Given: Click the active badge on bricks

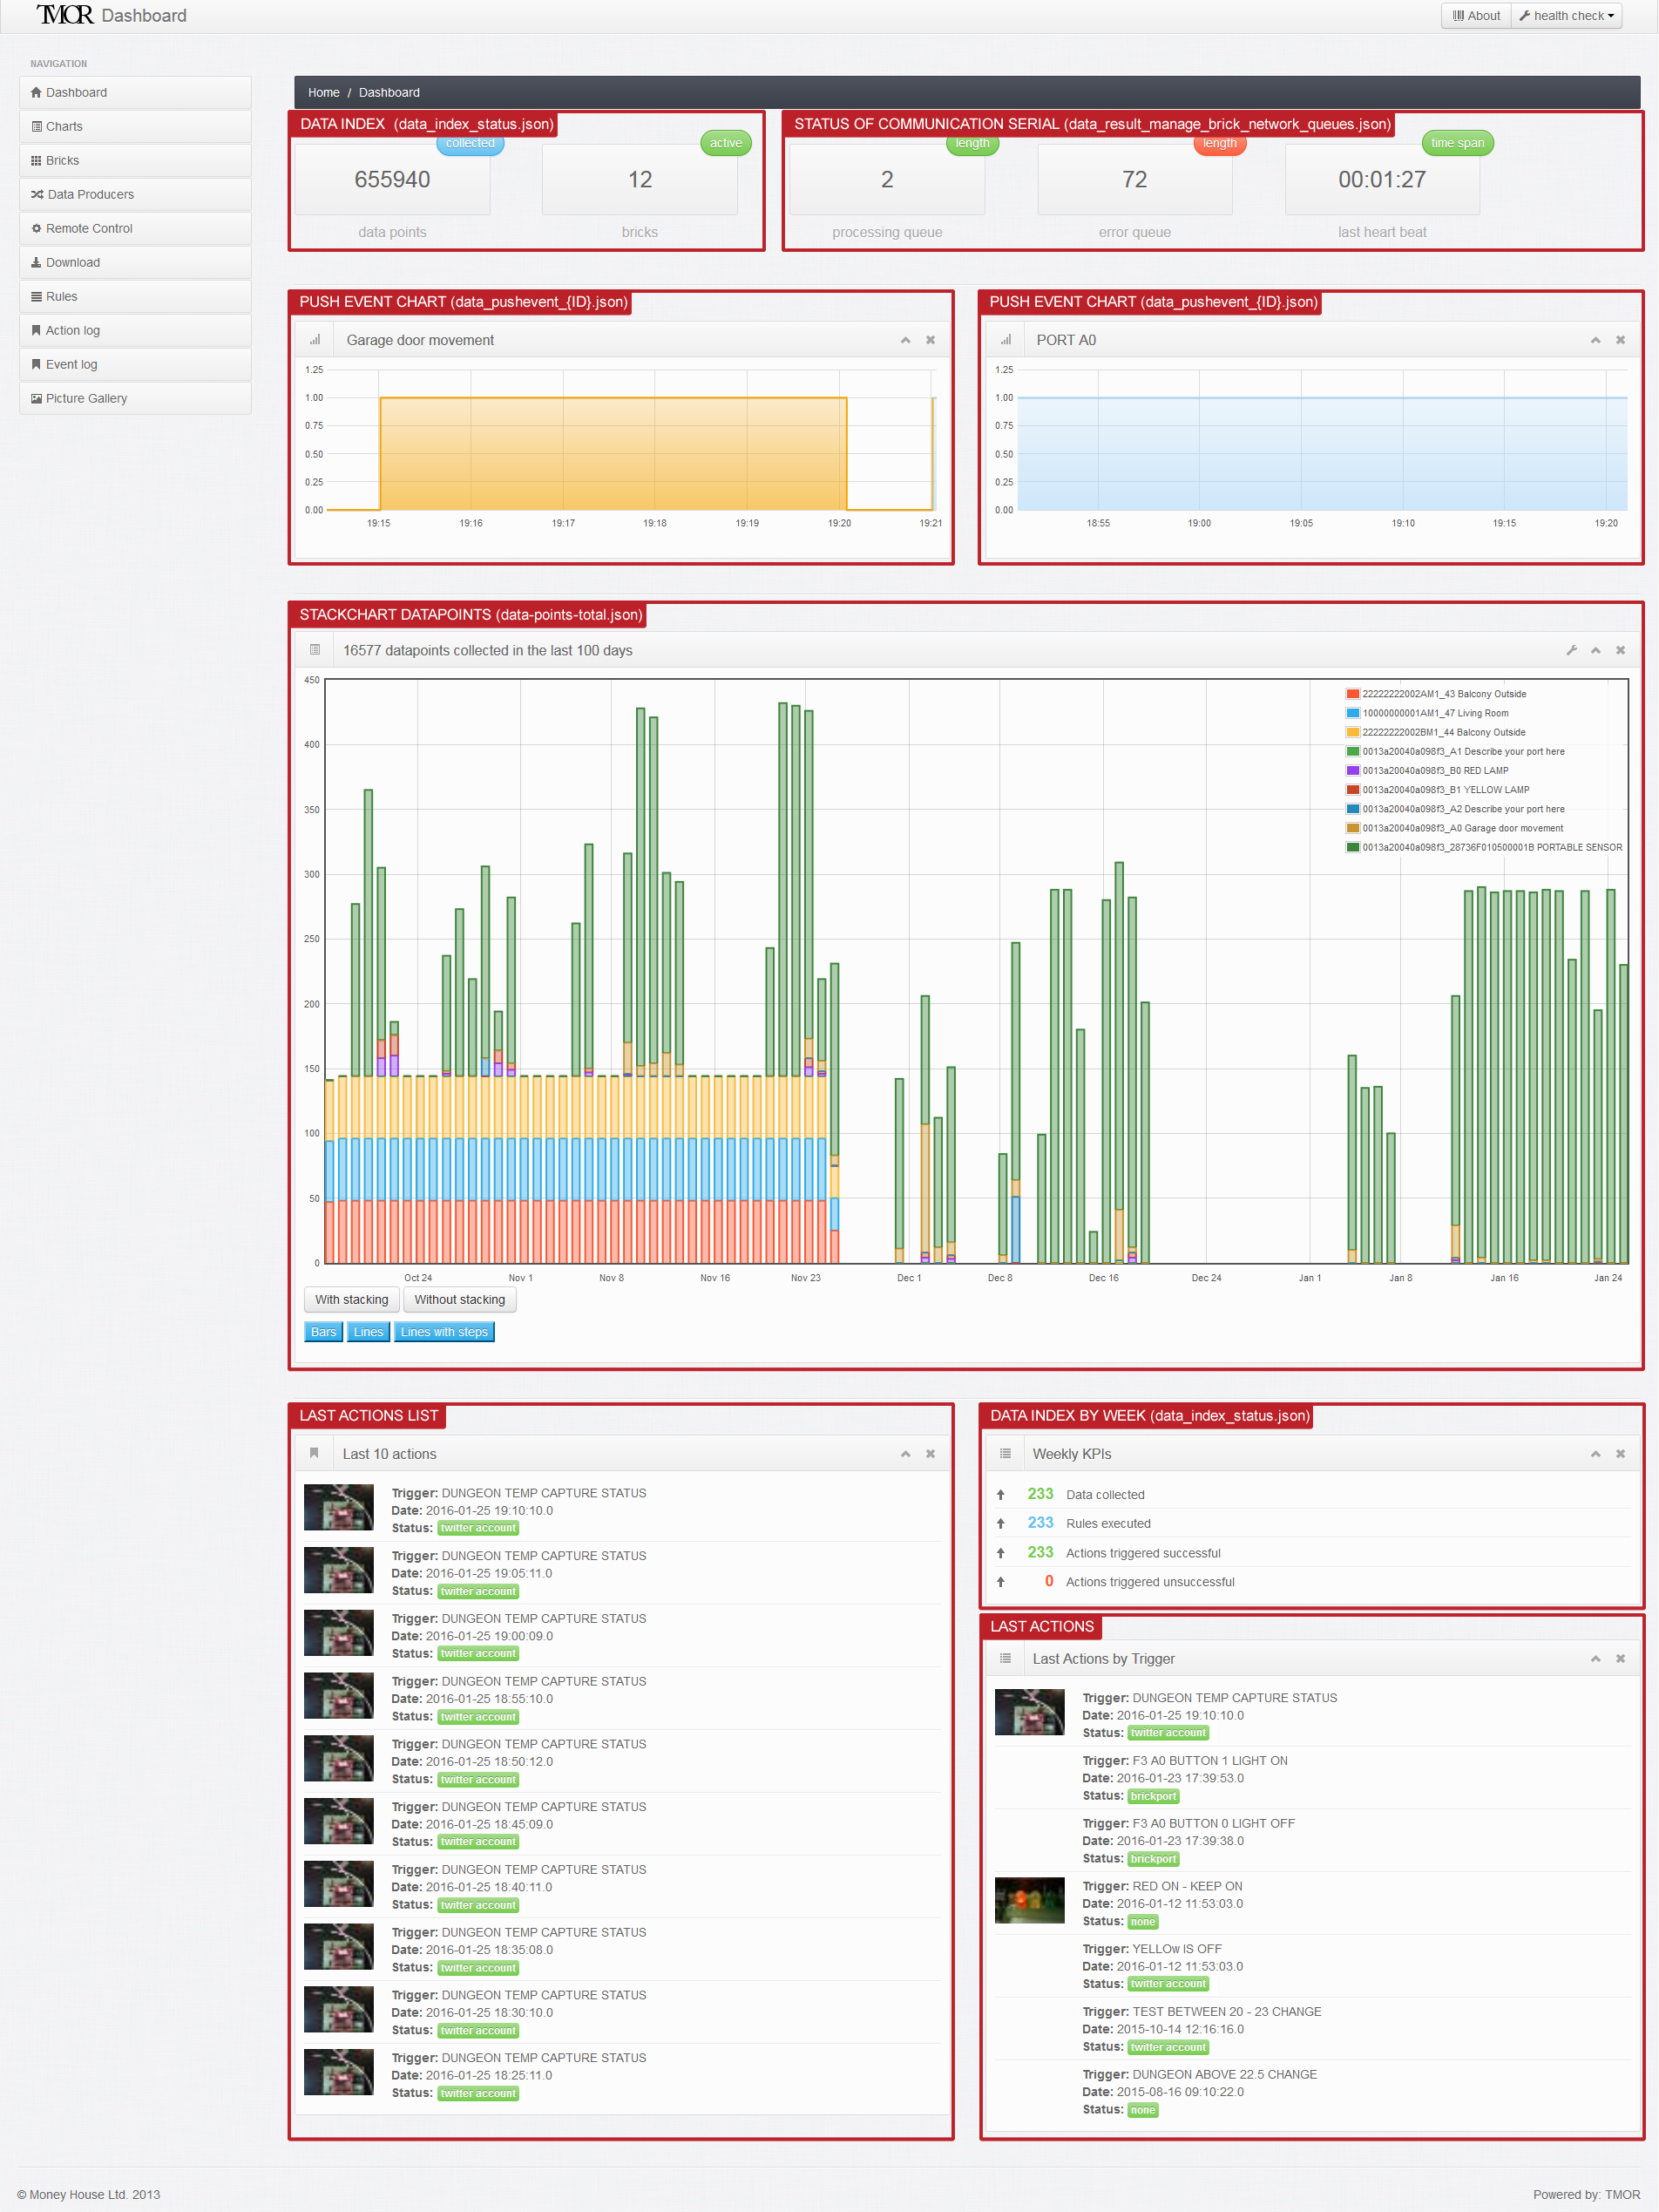Looking at the screenshot, I should pyautogui.click(x=726, y=143).
